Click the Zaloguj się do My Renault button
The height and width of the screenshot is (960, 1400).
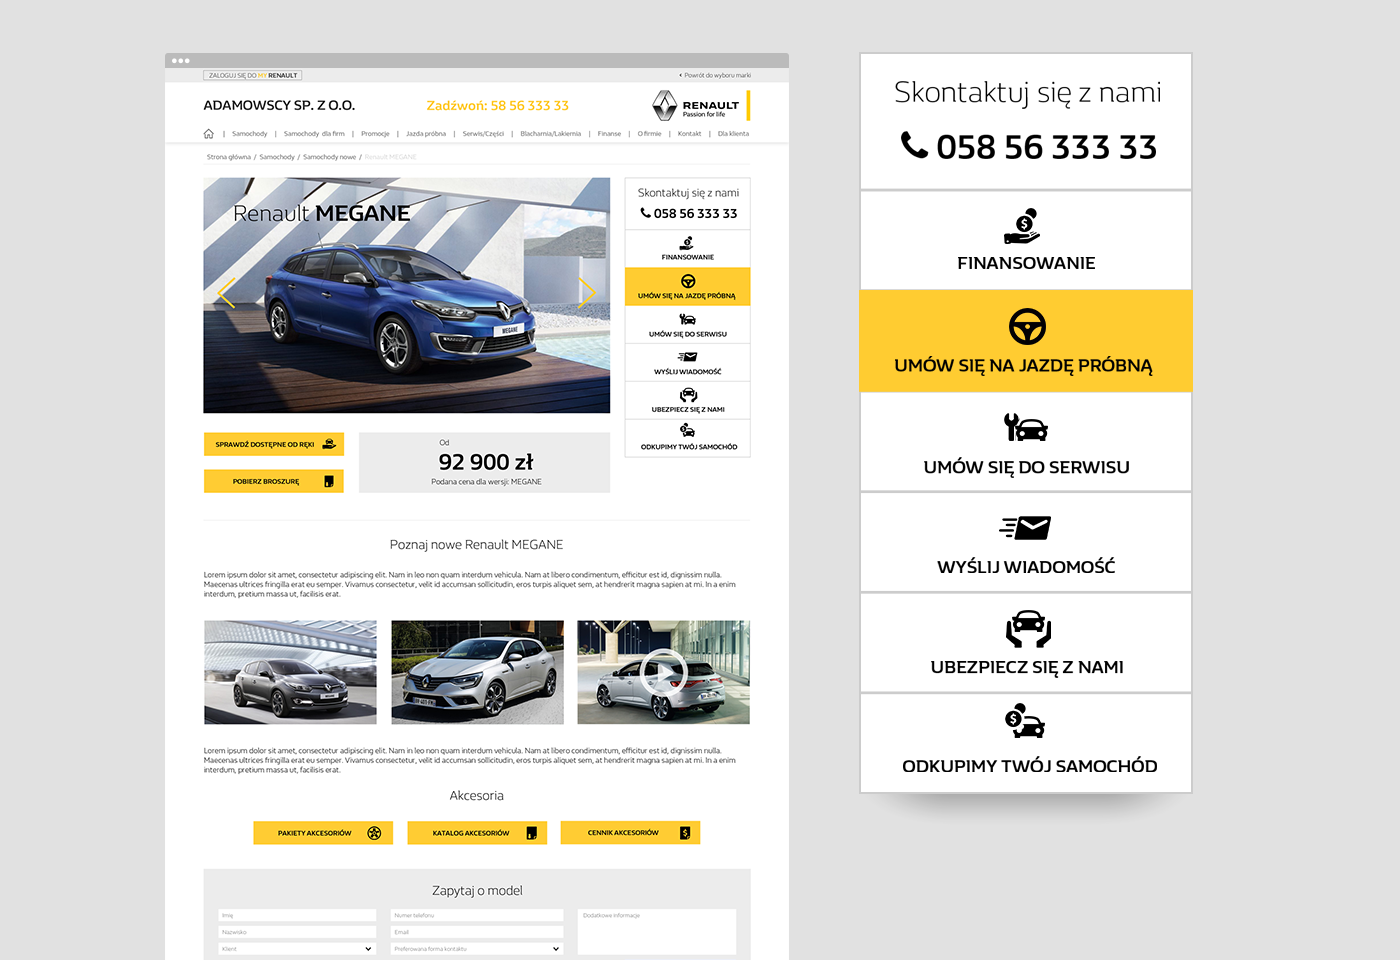(x=253, y=75)
